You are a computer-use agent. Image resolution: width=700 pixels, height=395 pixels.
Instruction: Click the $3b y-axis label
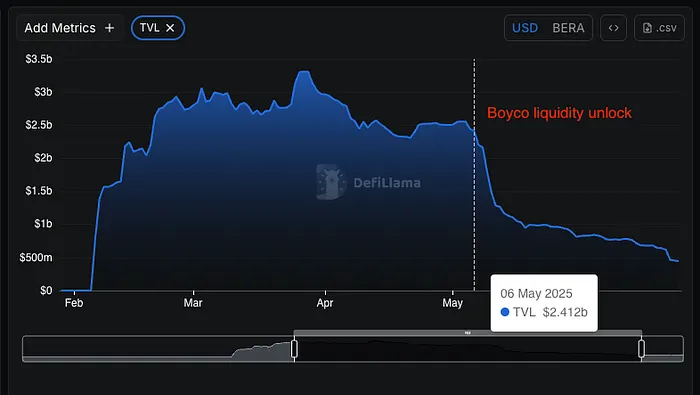coord(43,92)
